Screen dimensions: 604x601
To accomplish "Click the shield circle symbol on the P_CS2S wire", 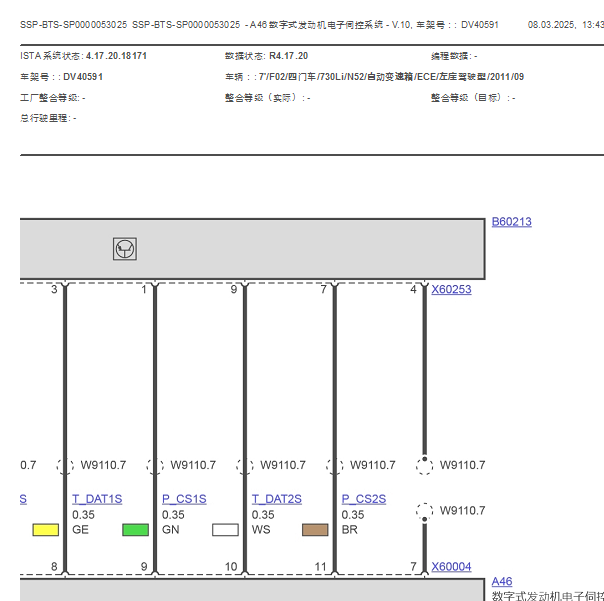I will [334, 466].
